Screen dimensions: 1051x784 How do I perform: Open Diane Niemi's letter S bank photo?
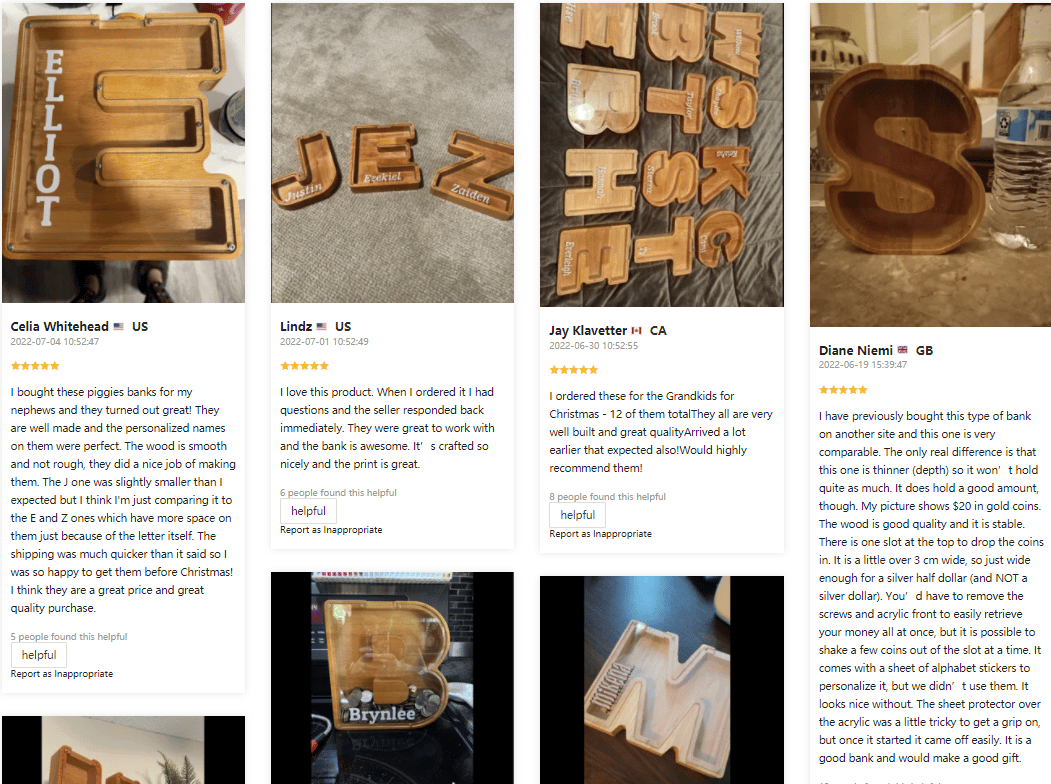[930, 164]
